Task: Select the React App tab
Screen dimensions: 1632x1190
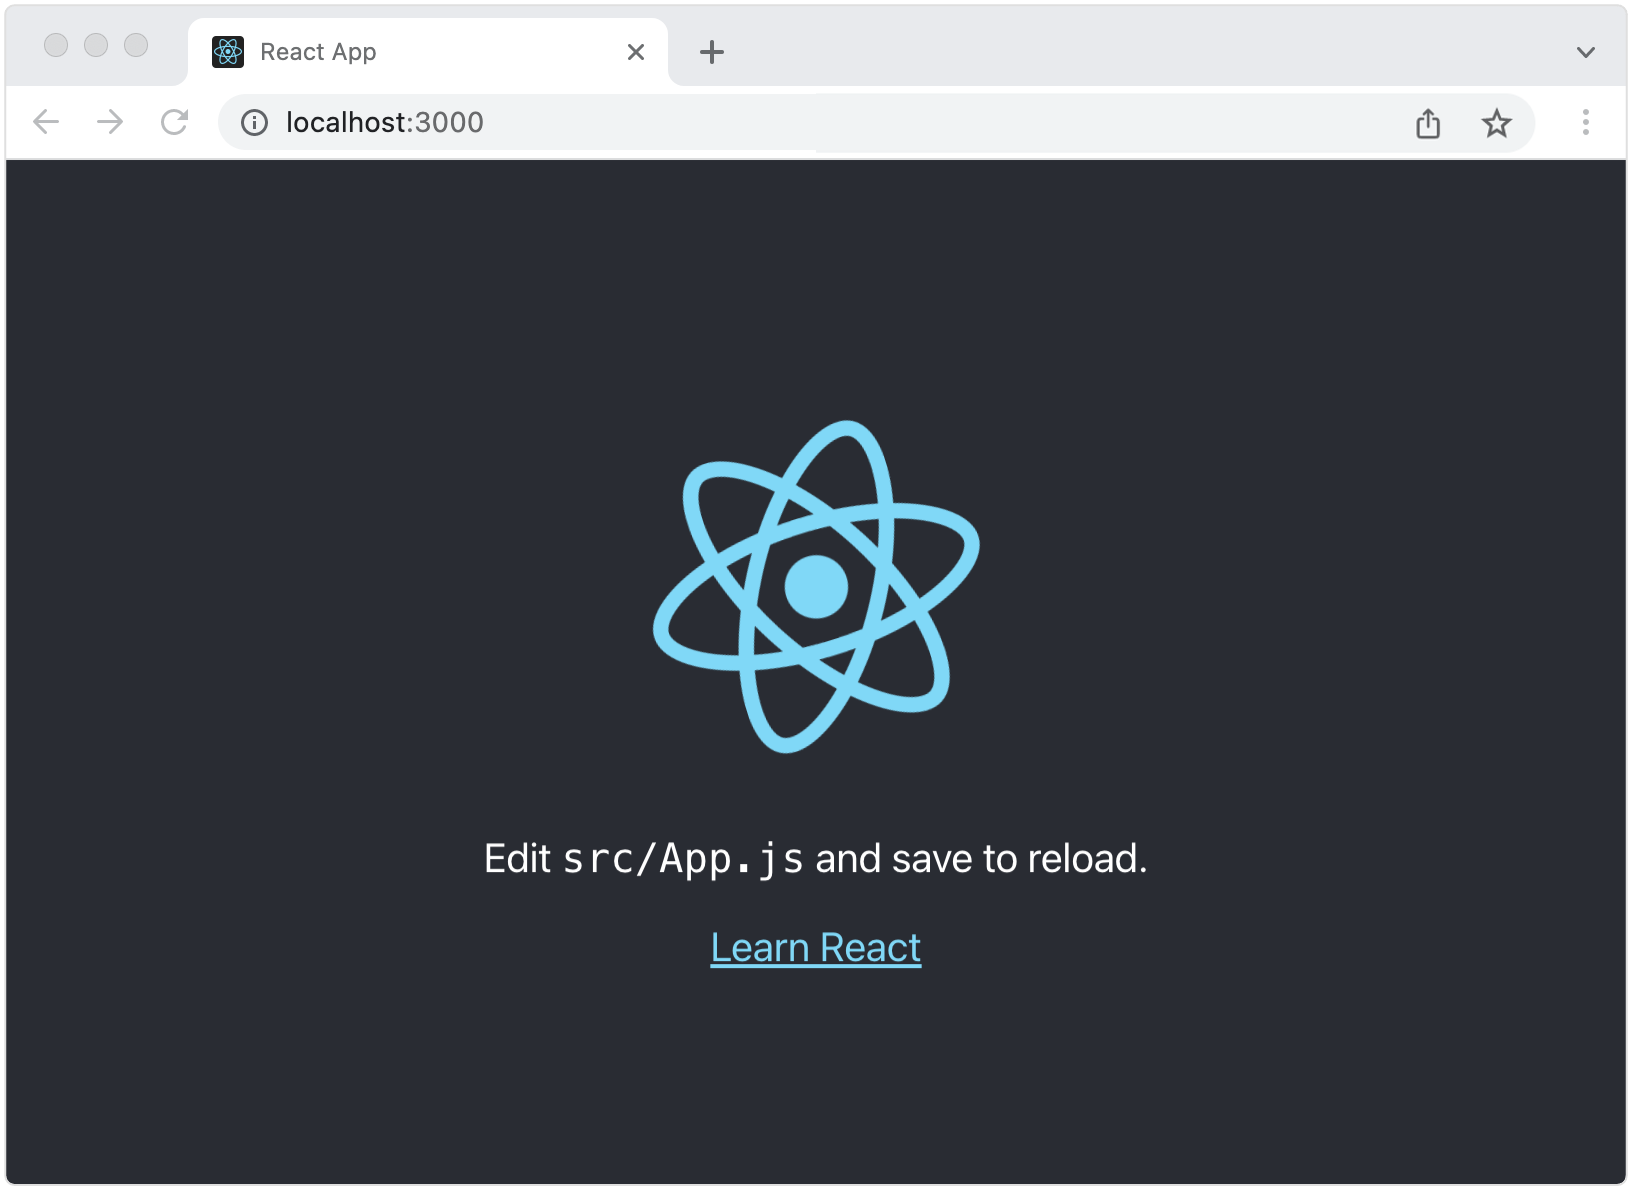Action: [x=428, y=52]
